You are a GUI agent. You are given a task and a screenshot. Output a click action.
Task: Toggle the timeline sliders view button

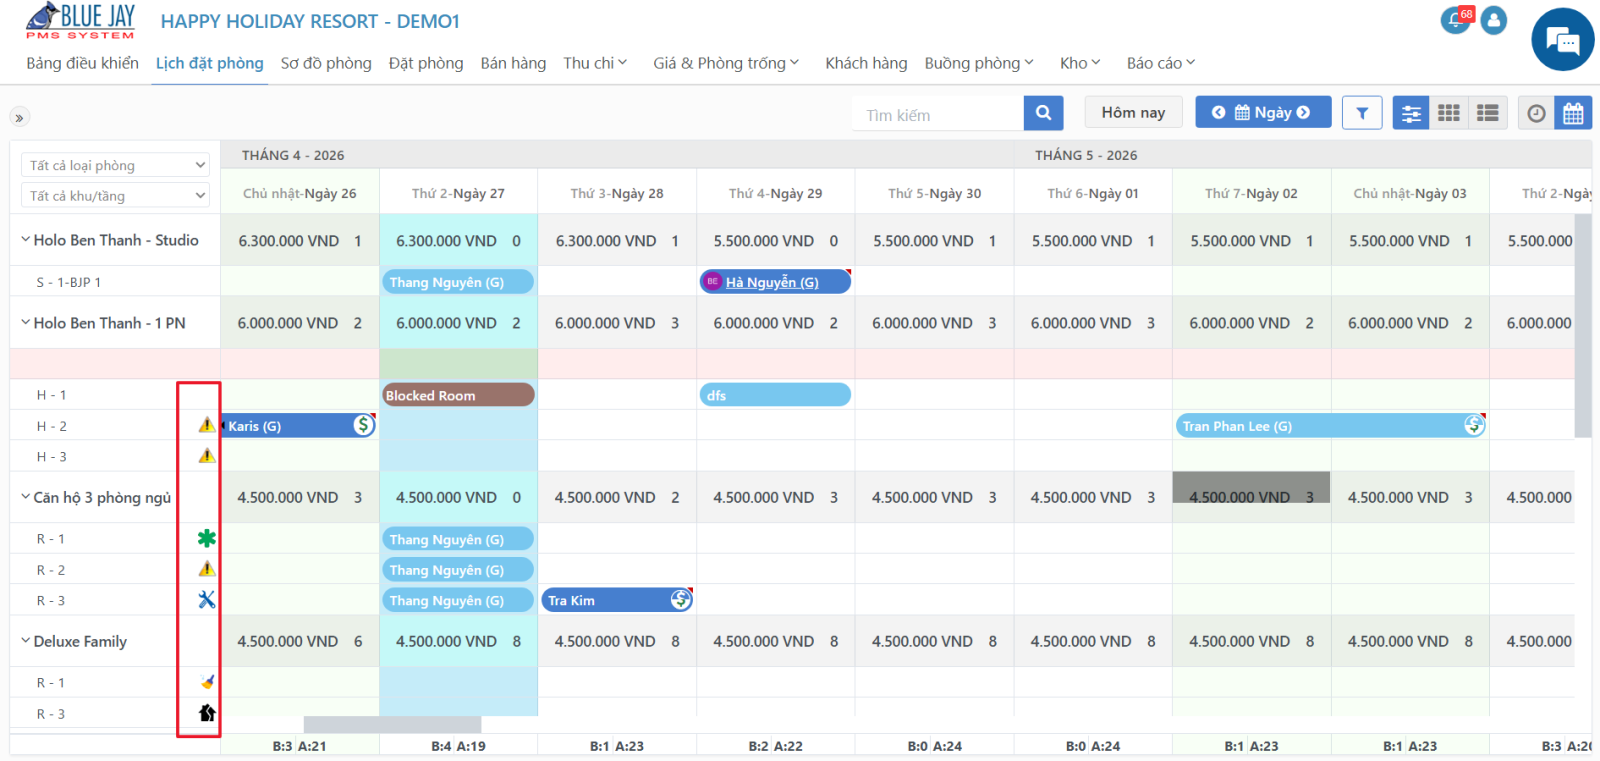click(x=1411, y=113)
